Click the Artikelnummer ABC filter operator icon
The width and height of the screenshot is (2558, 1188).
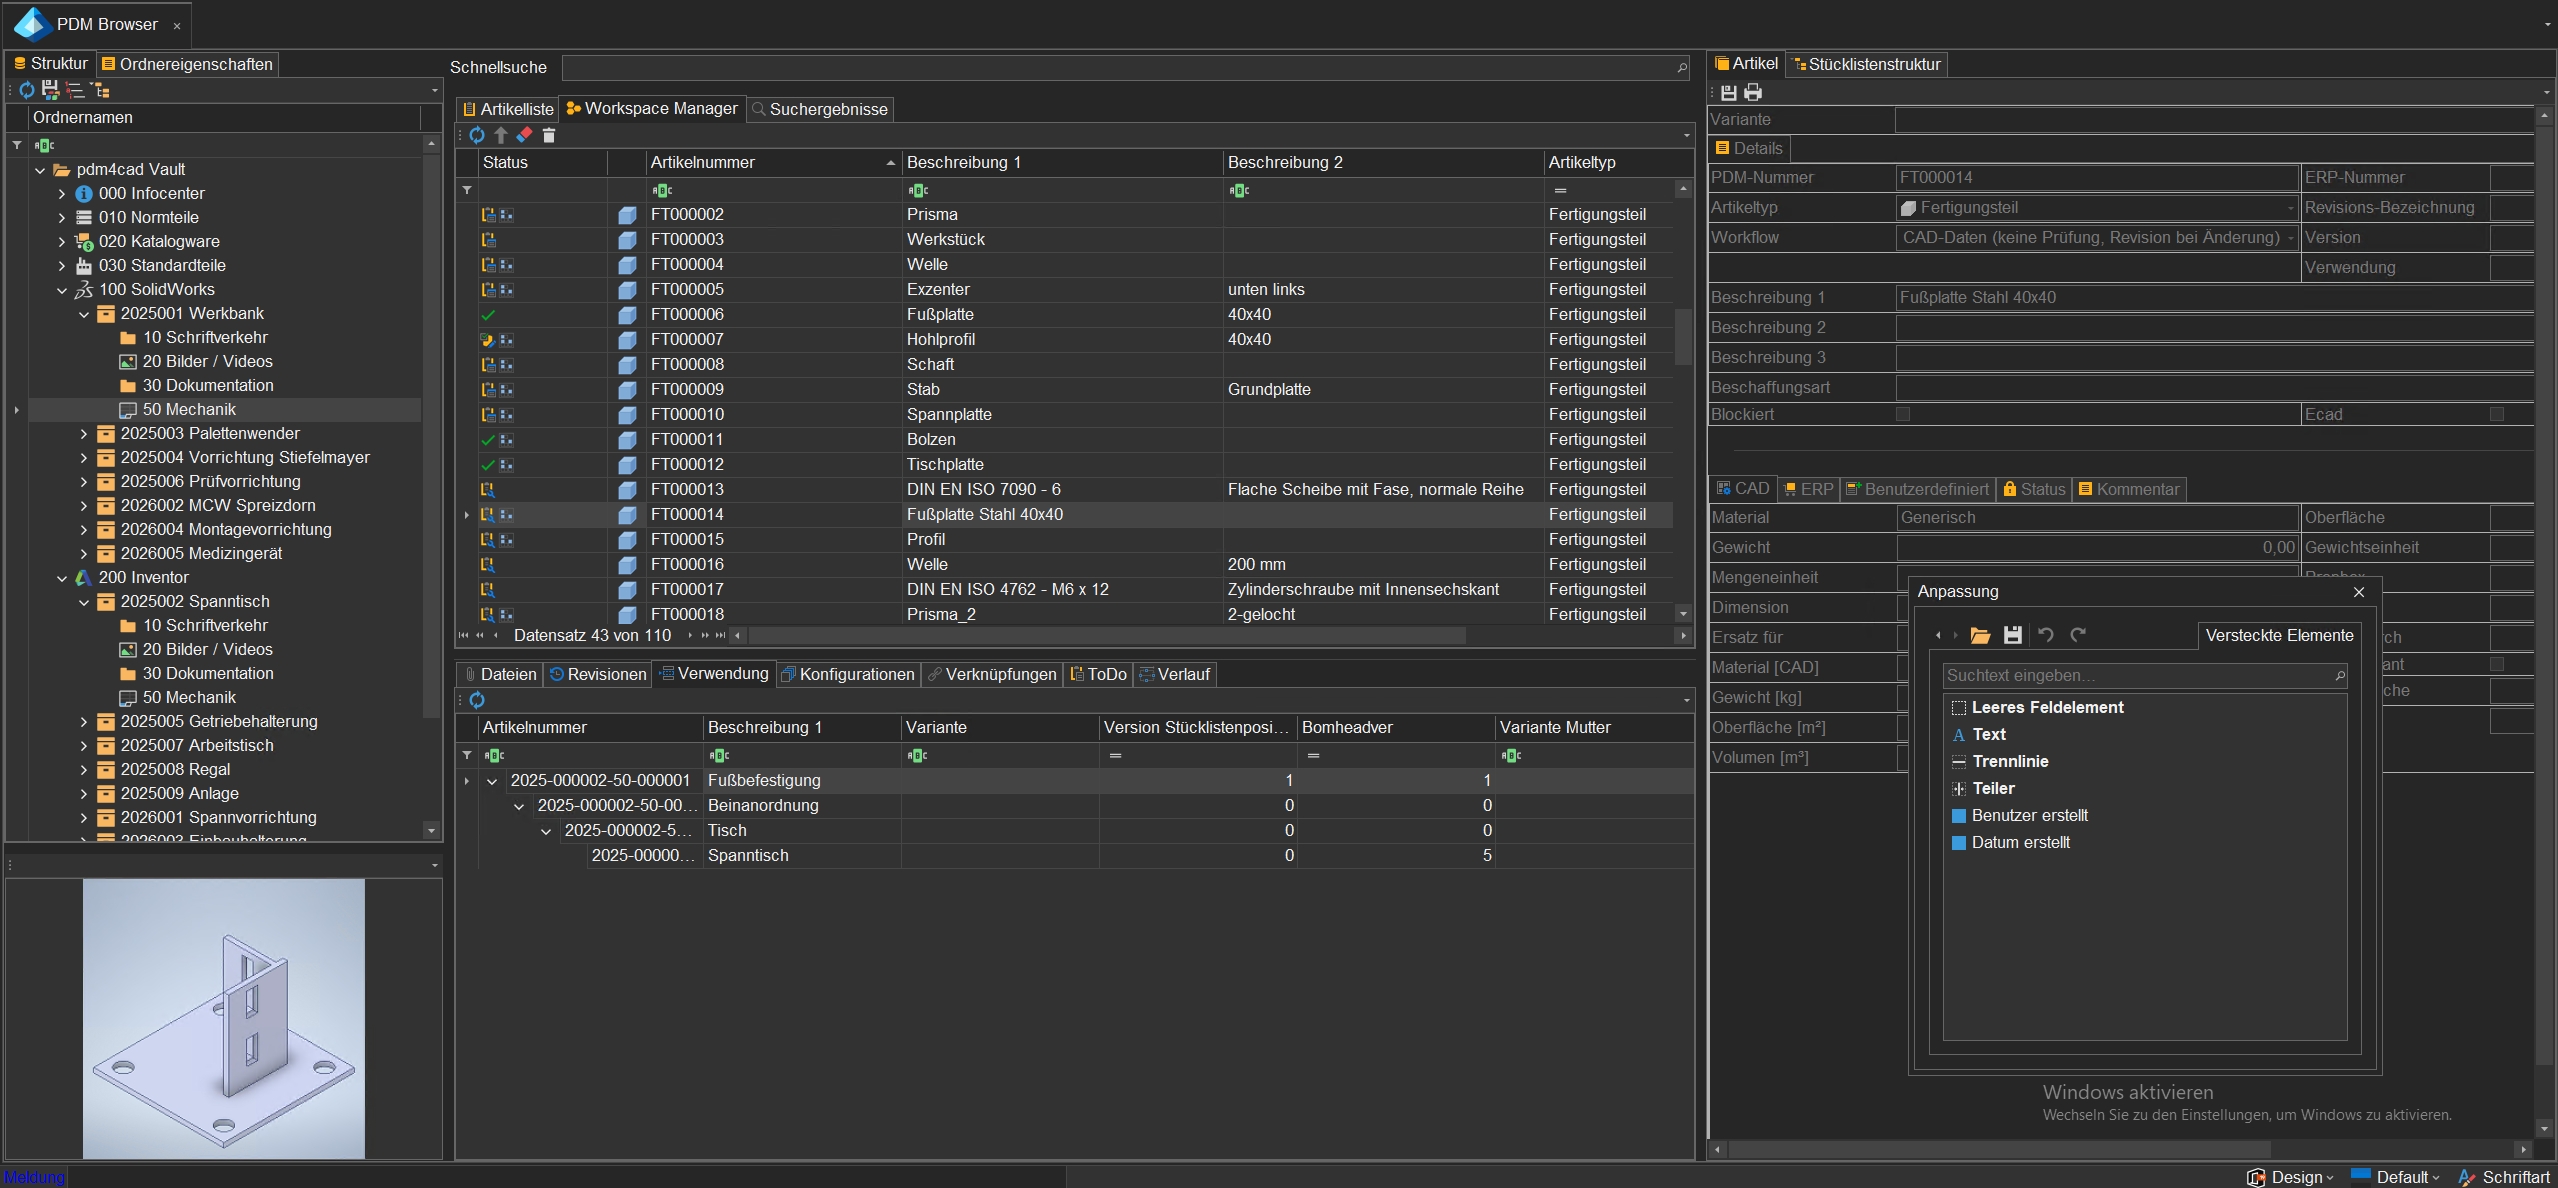[662, 190]
